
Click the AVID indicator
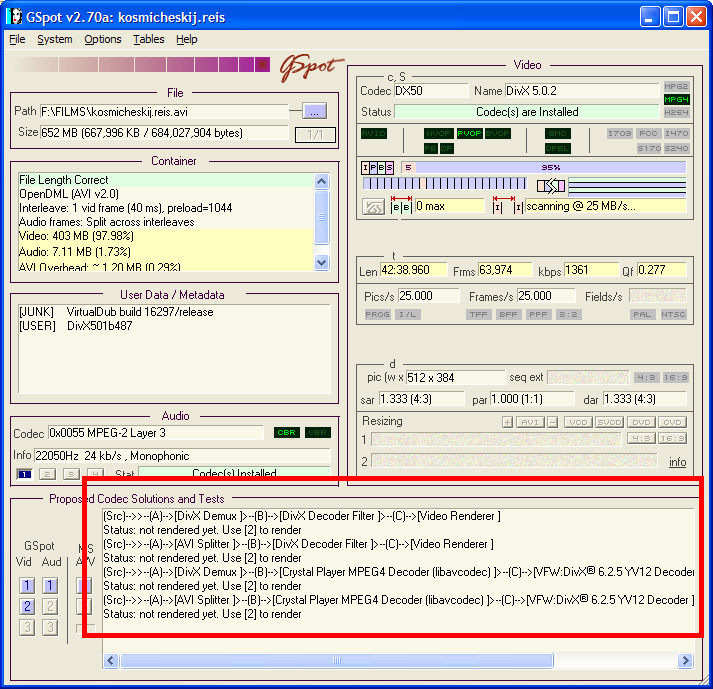coord(374,133)
